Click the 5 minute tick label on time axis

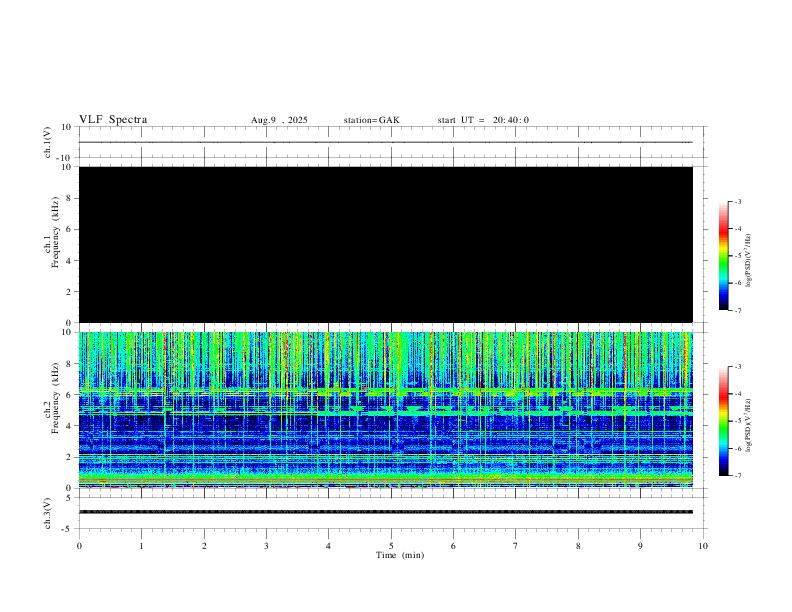pos(391,545)
